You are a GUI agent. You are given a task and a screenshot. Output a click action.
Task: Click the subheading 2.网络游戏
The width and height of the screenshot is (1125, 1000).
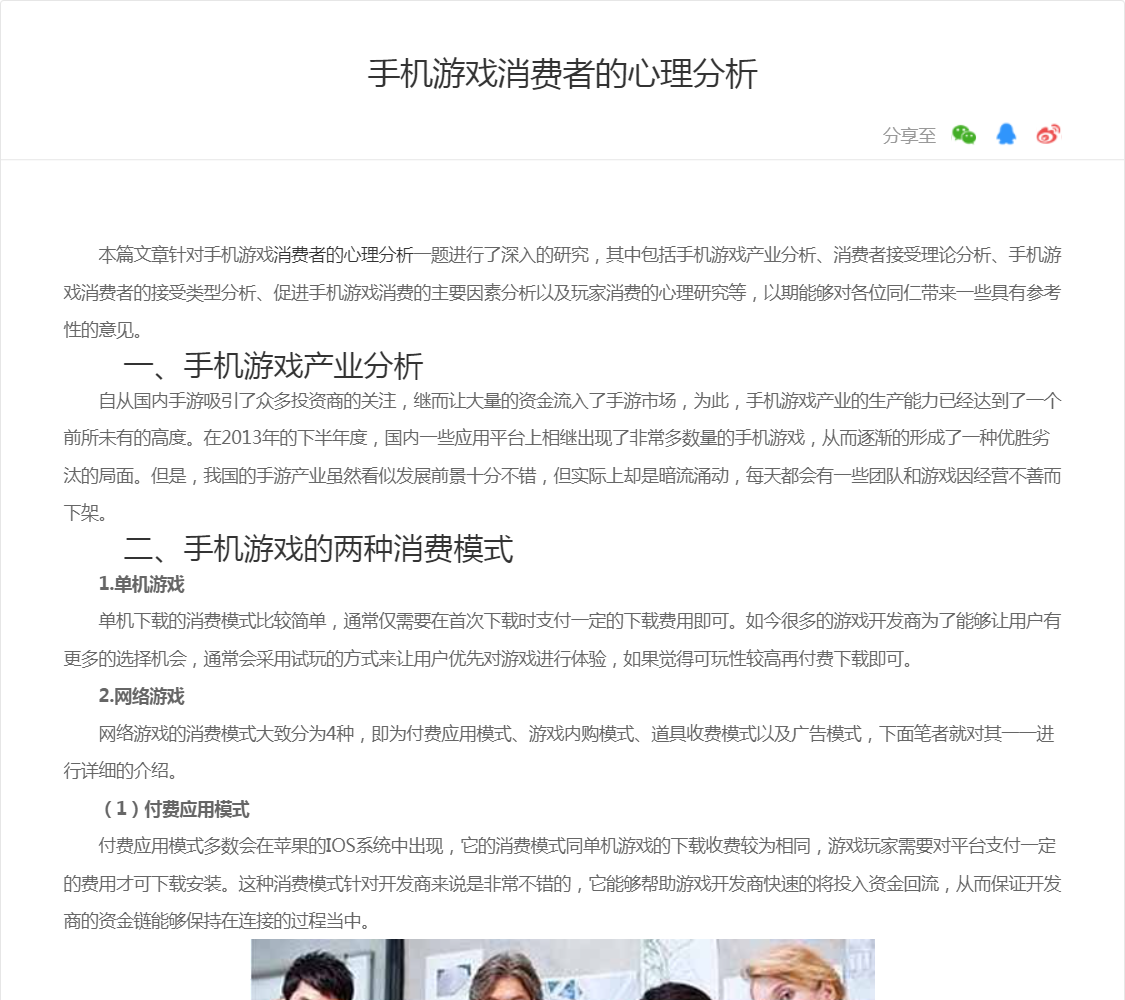141,696
